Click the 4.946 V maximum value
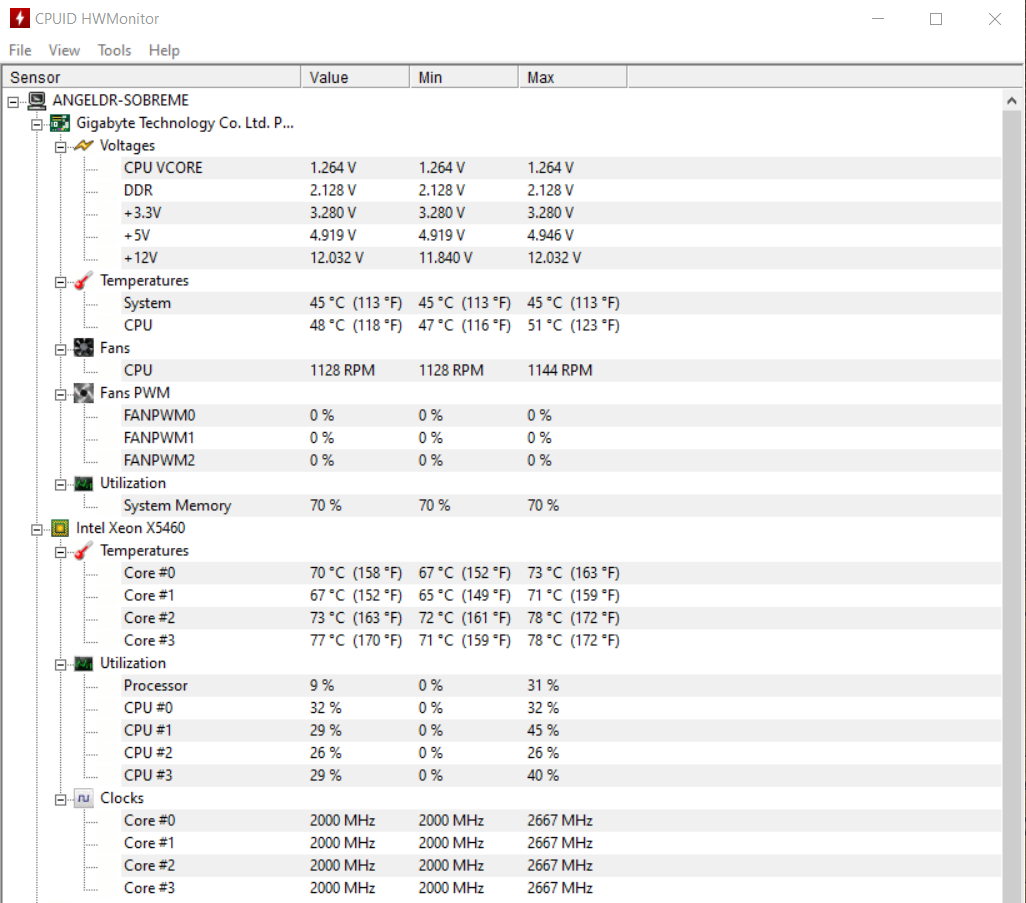Image resolution: width=1026 pixels, height=903 pixels. [x=550, y=236]
